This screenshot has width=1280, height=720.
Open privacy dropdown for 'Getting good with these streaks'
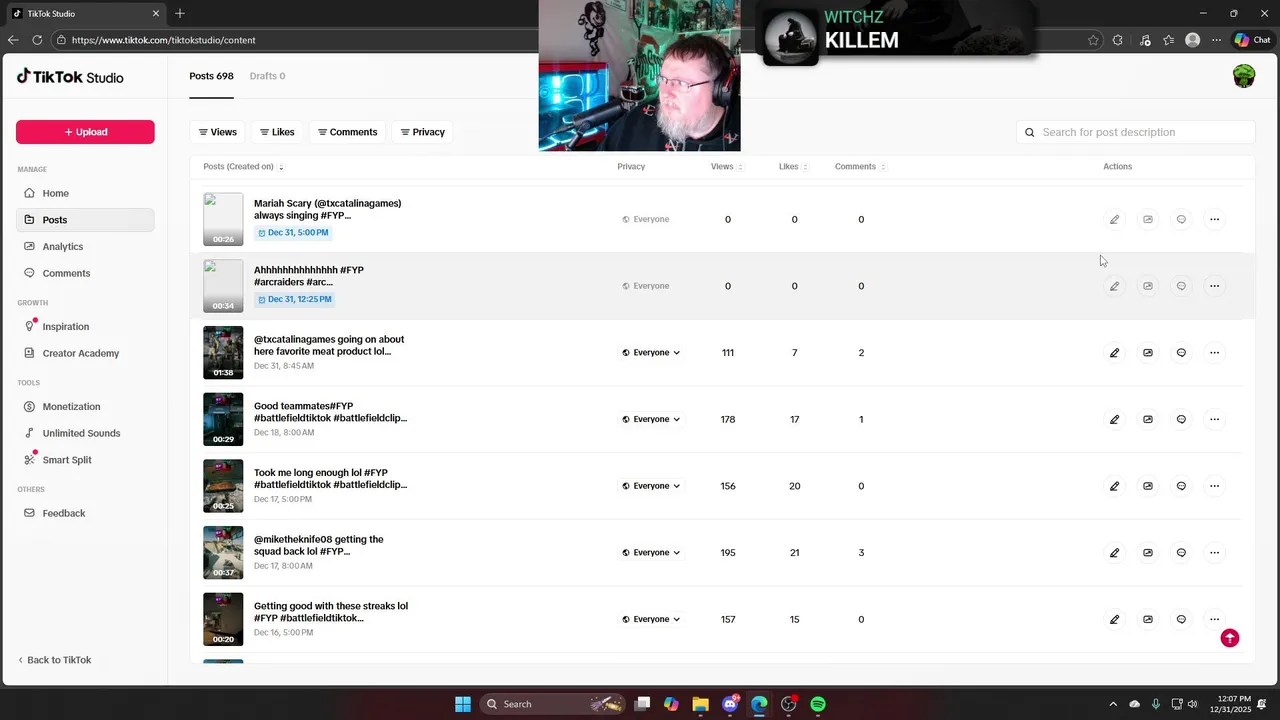tap(651, 619)
